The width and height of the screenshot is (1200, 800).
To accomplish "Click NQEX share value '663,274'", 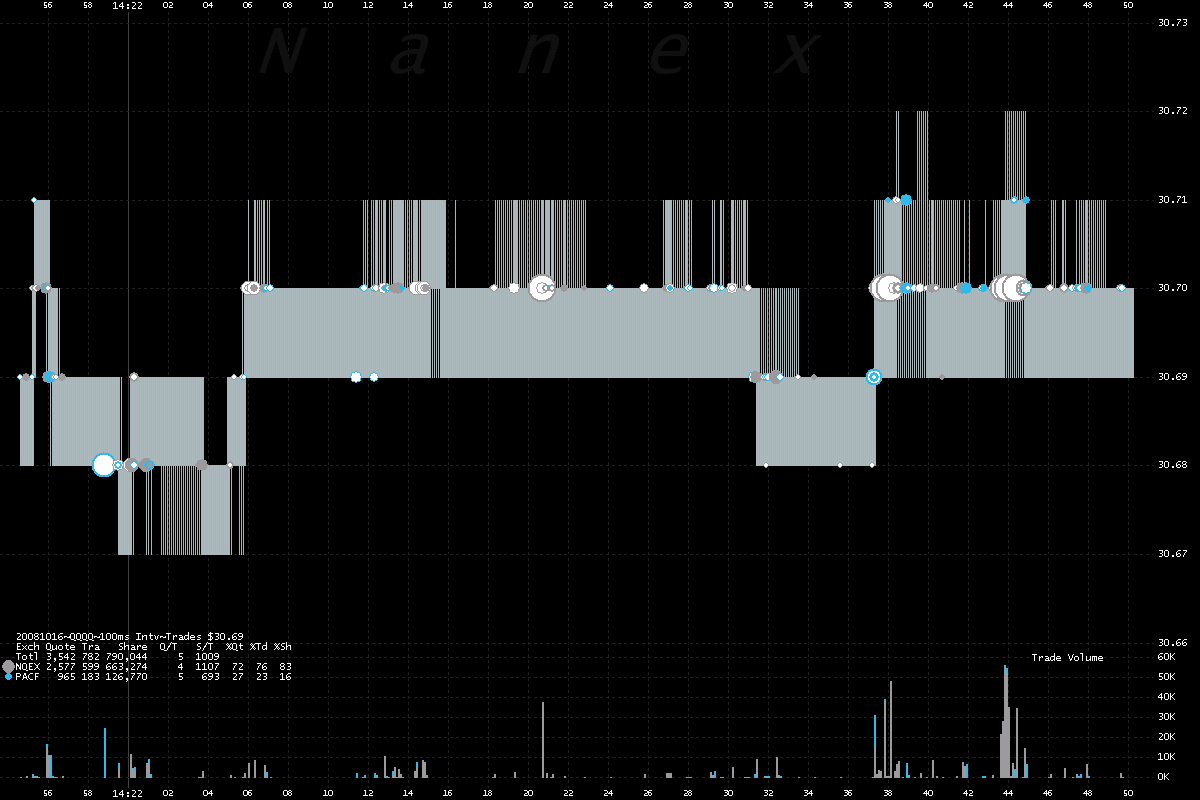I will pyautogui.click(x=127, y=666).
